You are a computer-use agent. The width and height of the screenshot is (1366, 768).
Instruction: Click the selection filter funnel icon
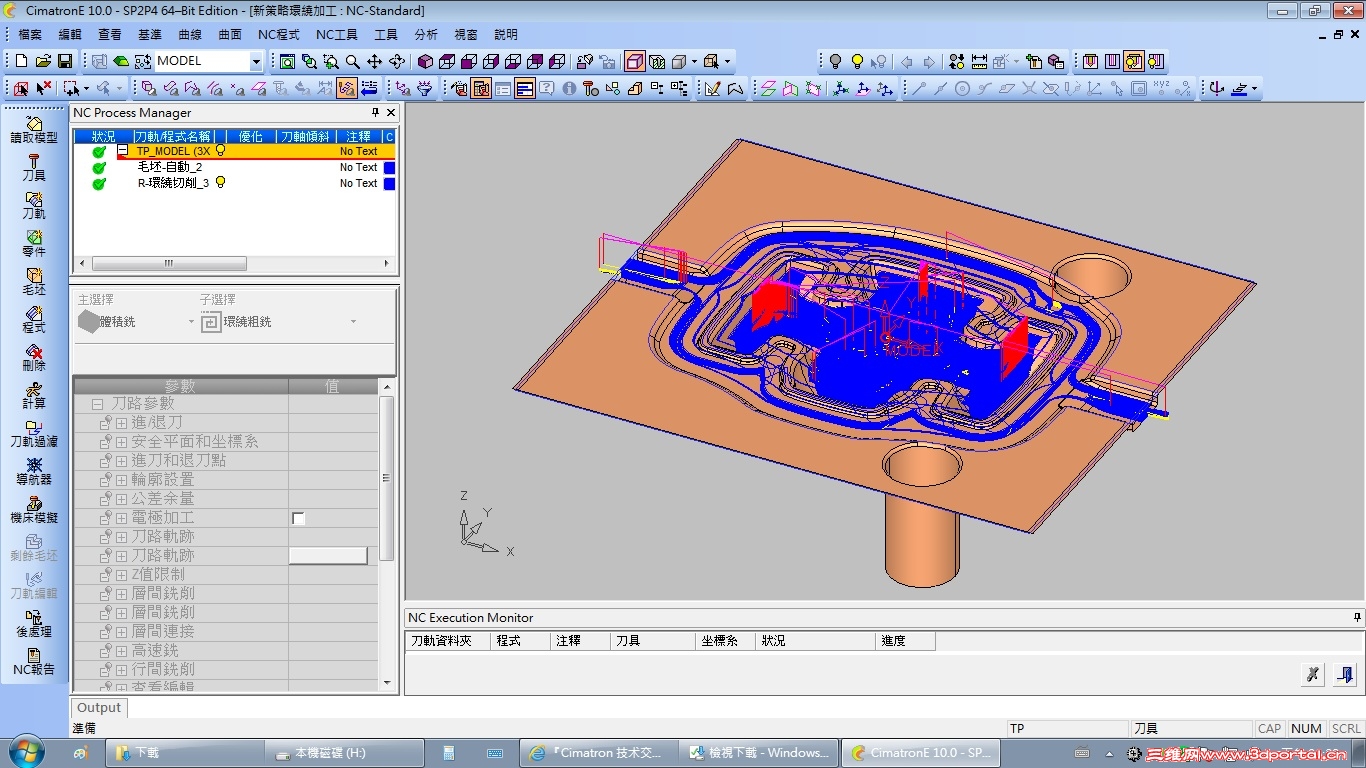[x=425, y=88]
